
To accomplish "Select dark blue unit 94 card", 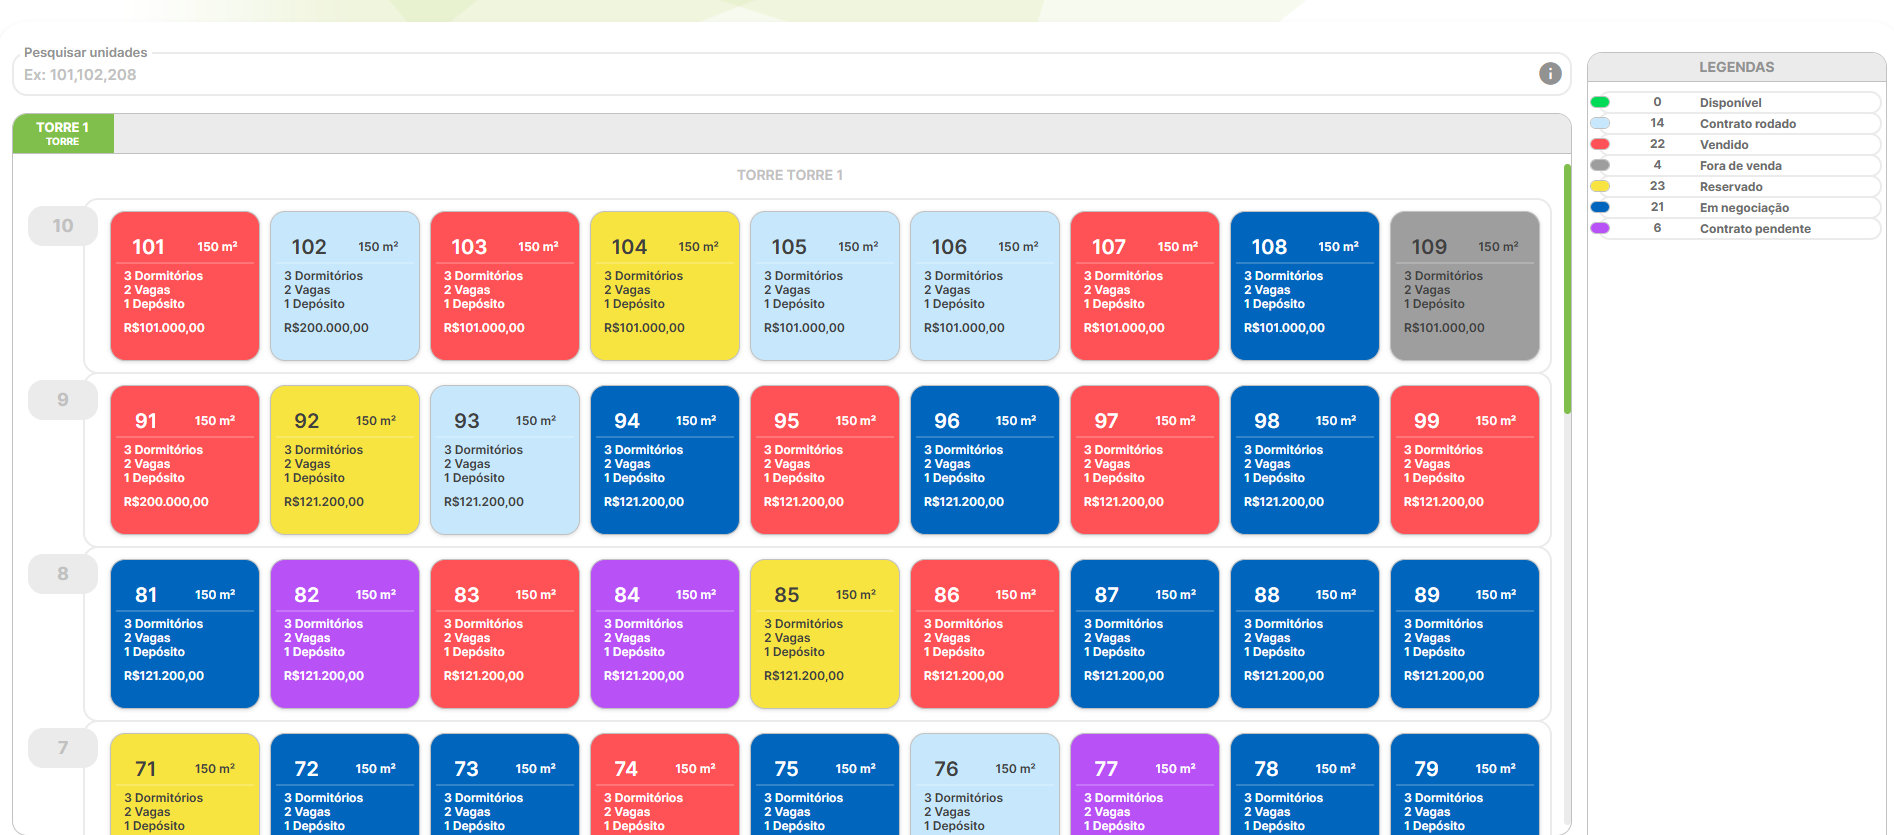I will point(665,460).
